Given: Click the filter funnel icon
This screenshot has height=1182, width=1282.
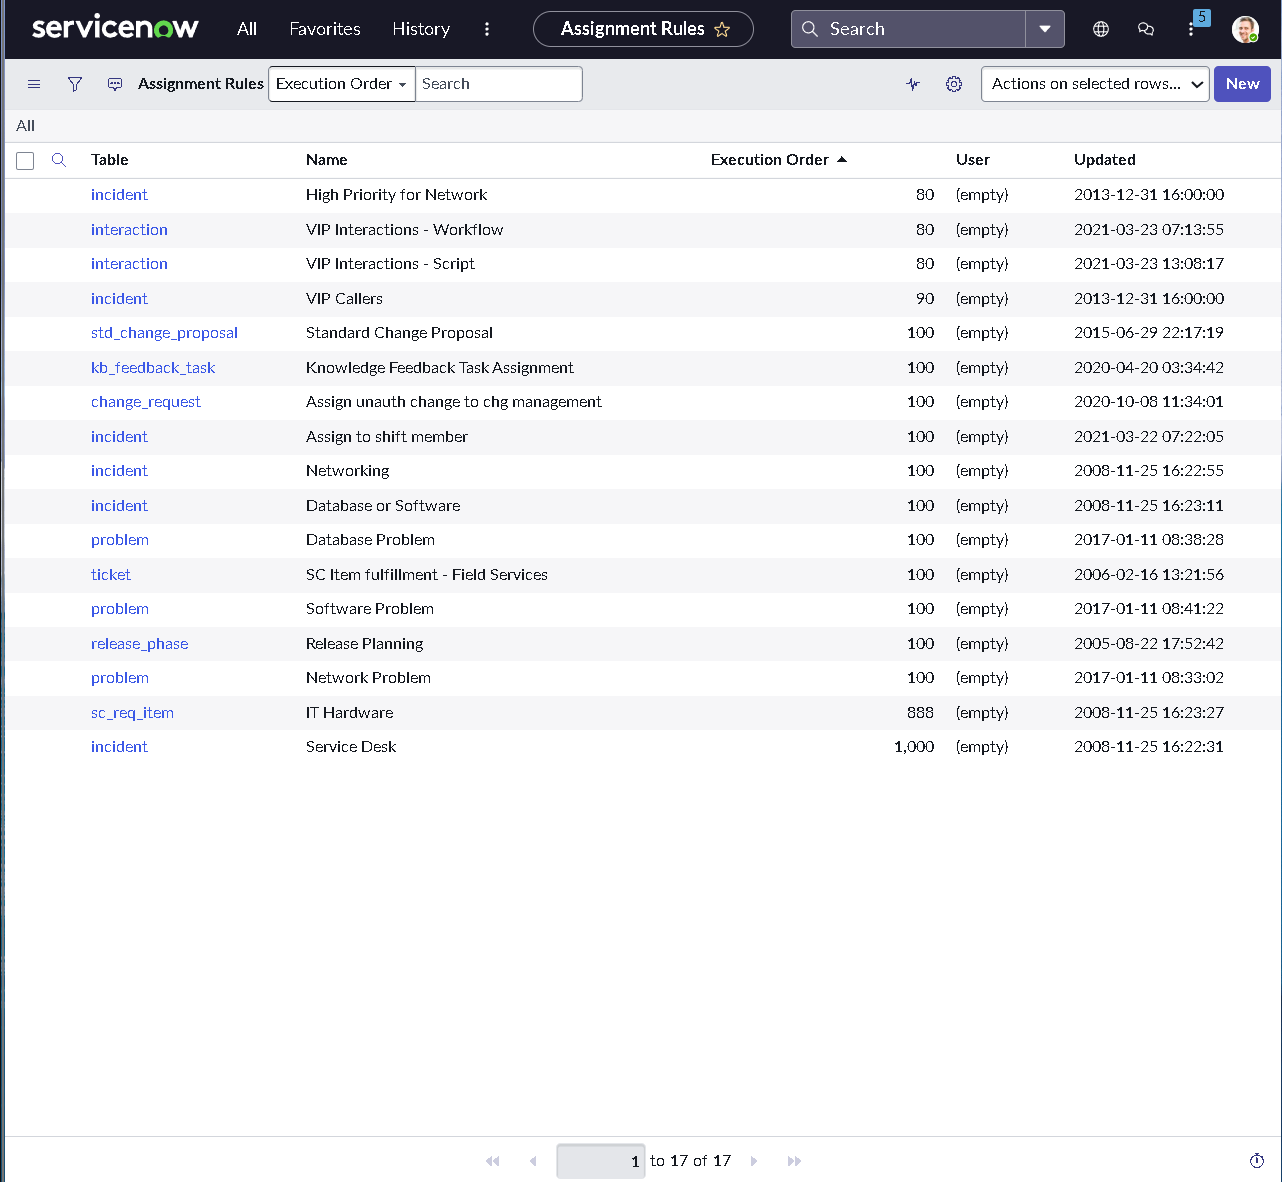Looking at the screenshot, I should [75, 84].
